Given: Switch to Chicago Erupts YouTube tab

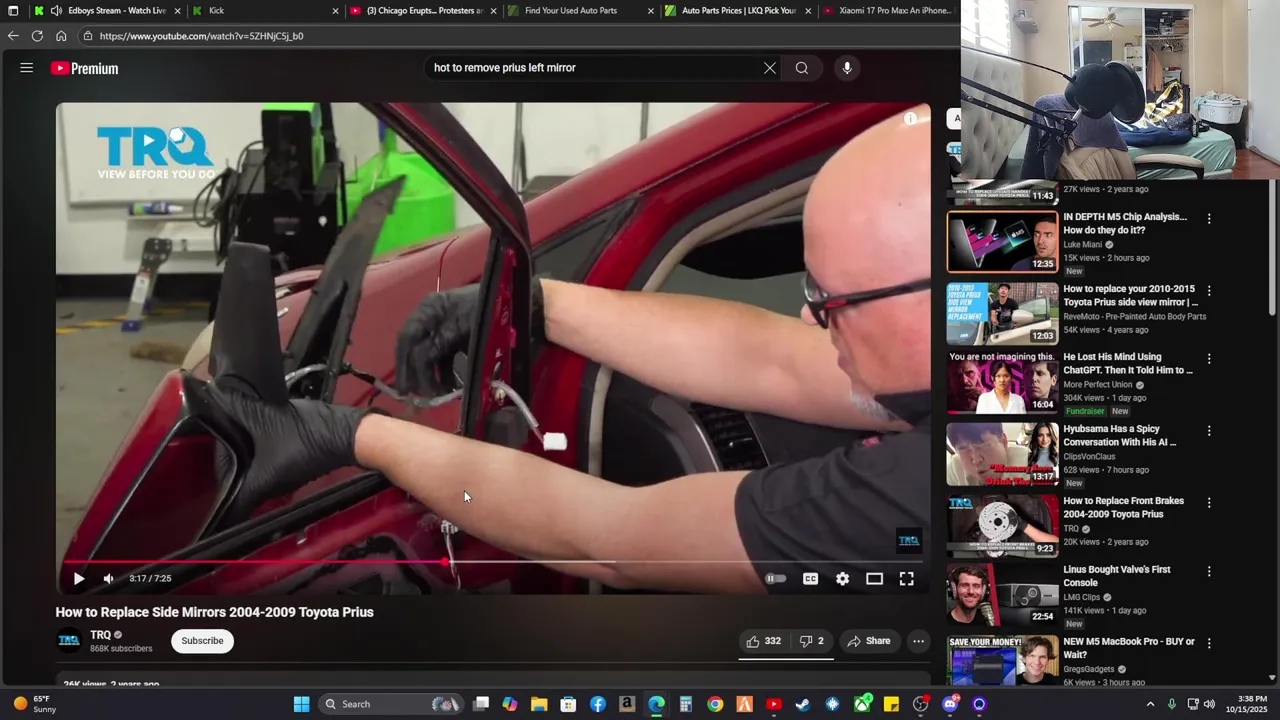Looking at the screenshot, I should (x=424, y=11).
